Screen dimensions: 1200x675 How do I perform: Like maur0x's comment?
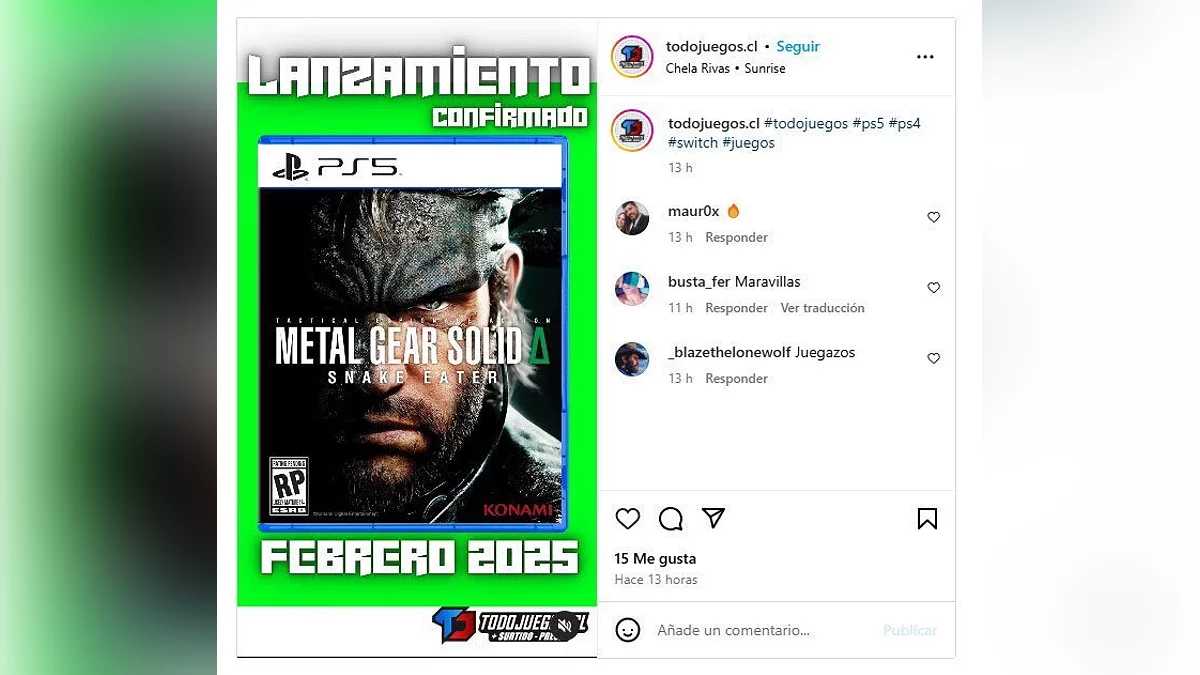[x=933, y=217]
